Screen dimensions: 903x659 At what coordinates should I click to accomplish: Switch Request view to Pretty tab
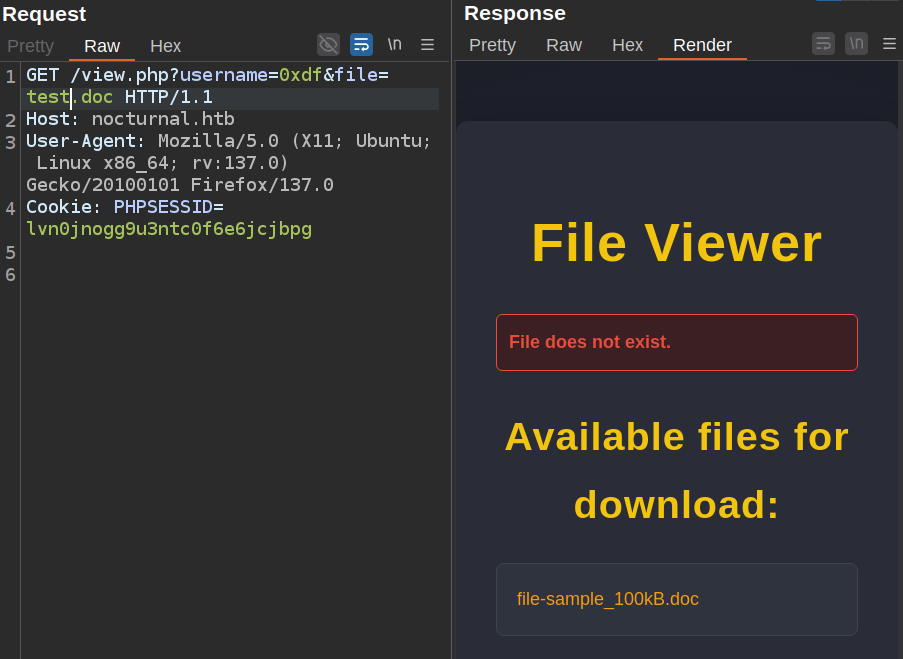coord(30,46)
